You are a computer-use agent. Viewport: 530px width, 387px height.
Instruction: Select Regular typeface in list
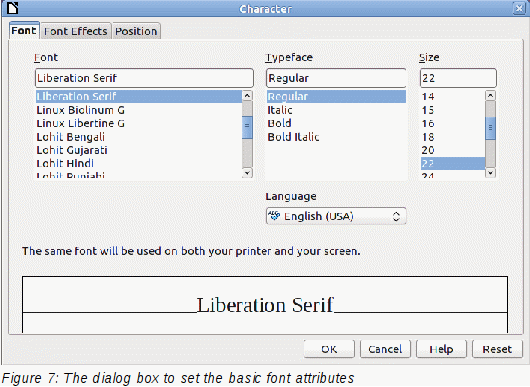tap(336, 96)
